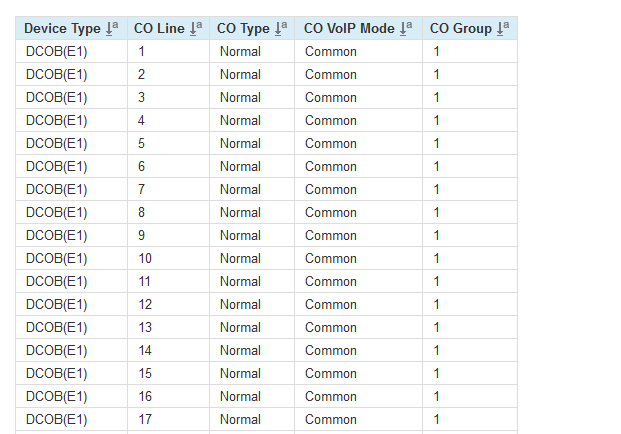
Task: Click DCOB(E1) in the CO Line 3 row
Action: click(56, 97)
